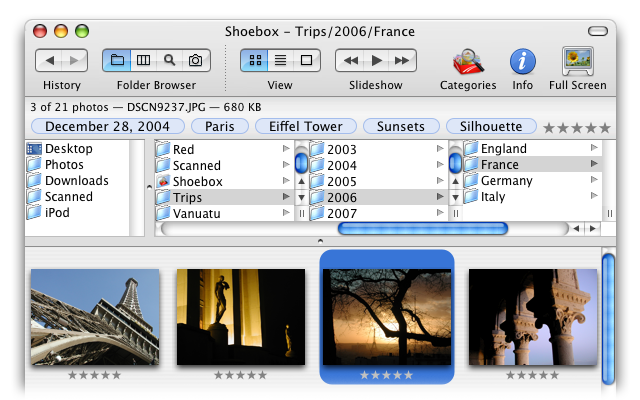This screenshot has height=400, width=640.
Task: Set star rating in category tag bar
Action: tap(577, 128)
